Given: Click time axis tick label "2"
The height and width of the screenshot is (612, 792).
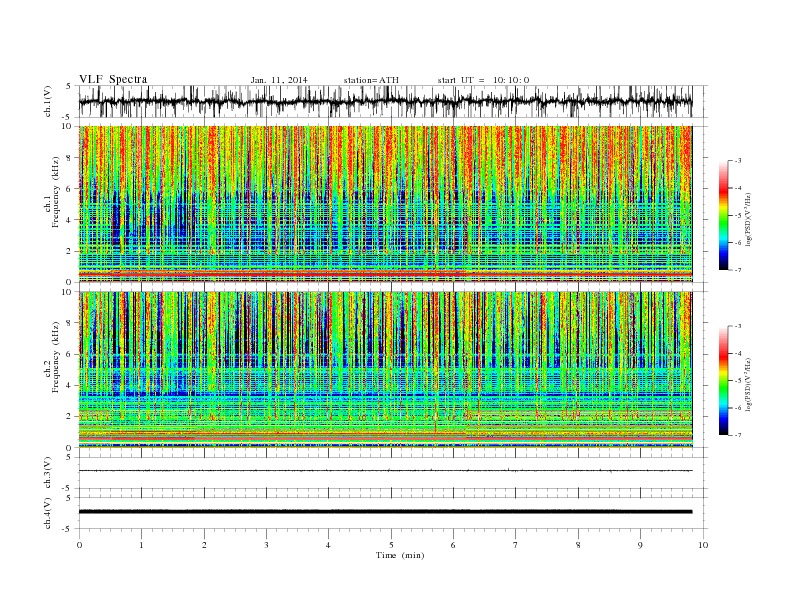Looking at the screenshot, I should pos(204,545).
